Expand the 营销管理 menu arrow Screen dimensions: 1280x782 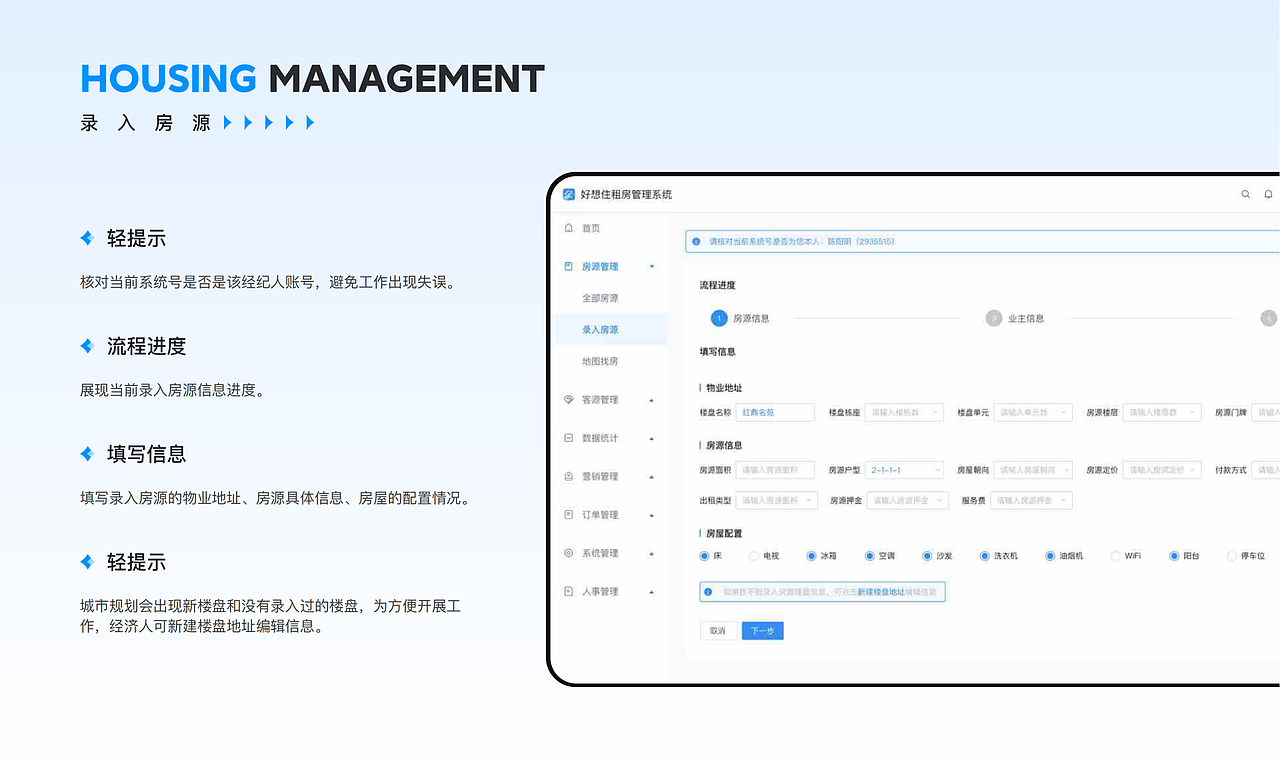click(x=652, y=477)
